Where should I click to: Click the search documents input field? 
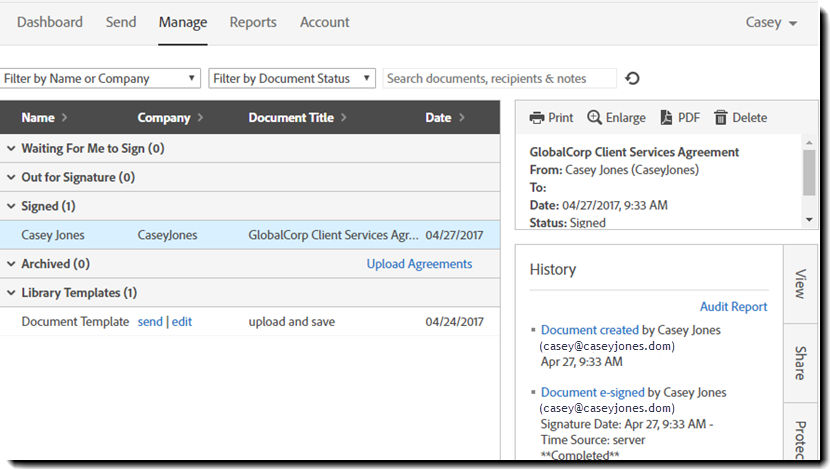click(500, 78)
